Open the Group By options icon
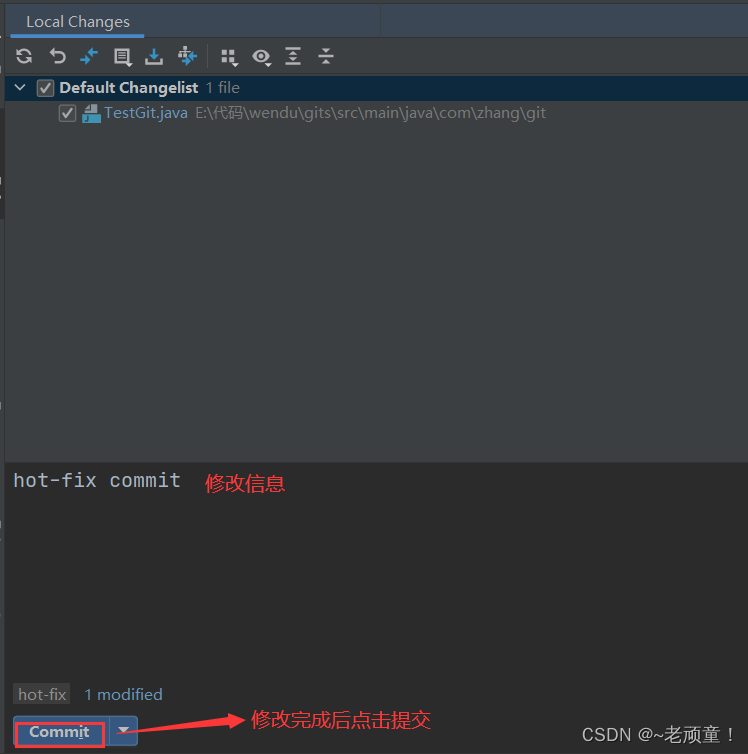Screen dimensions: 748x754 pyautogui.click(x=229, y=57)
